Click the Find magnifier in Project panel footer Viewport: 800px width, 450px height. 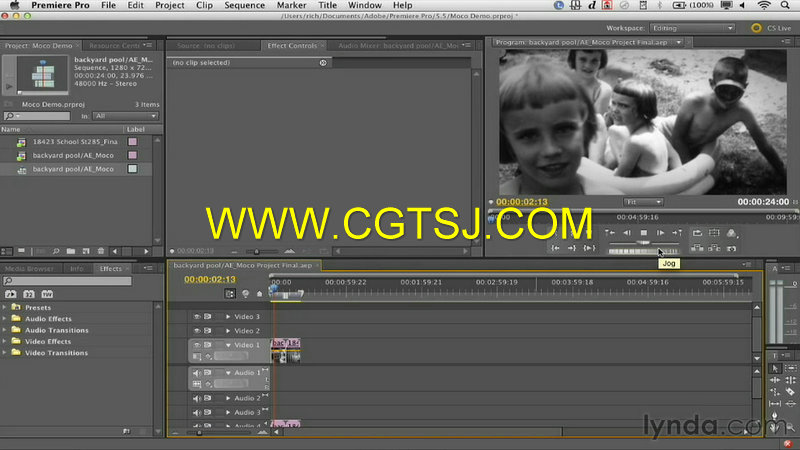[x=56, y=251]
